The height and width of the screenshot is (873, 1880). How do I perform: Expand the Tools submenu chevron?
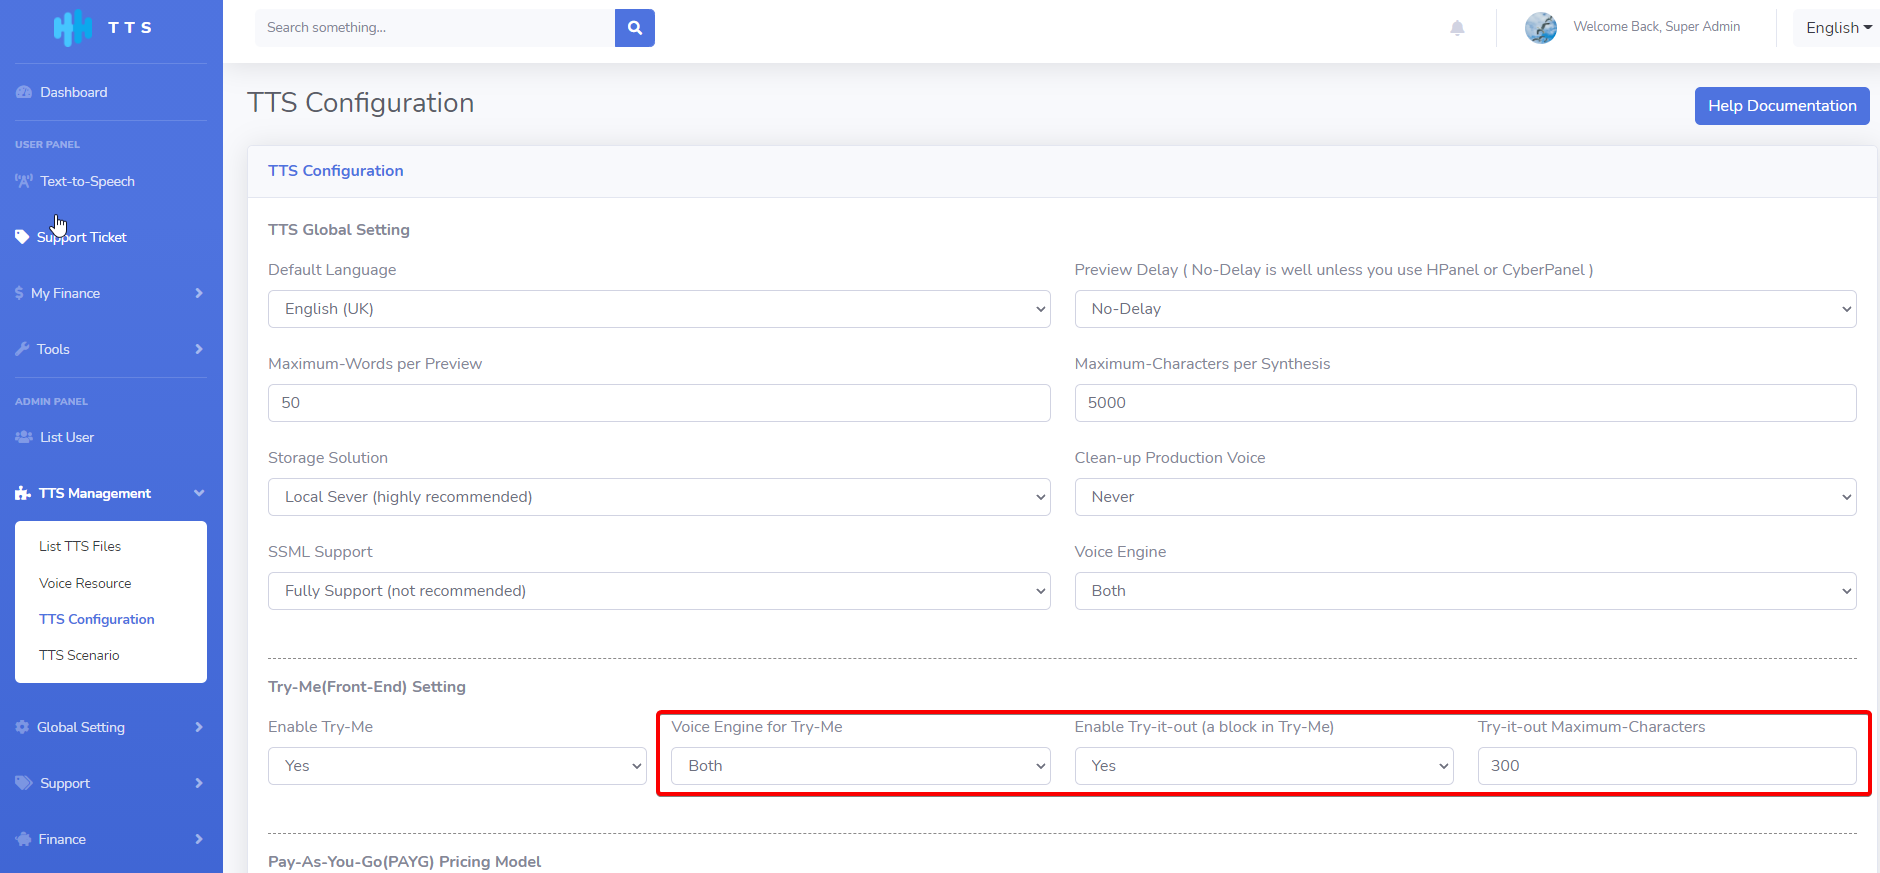(199, 349)
